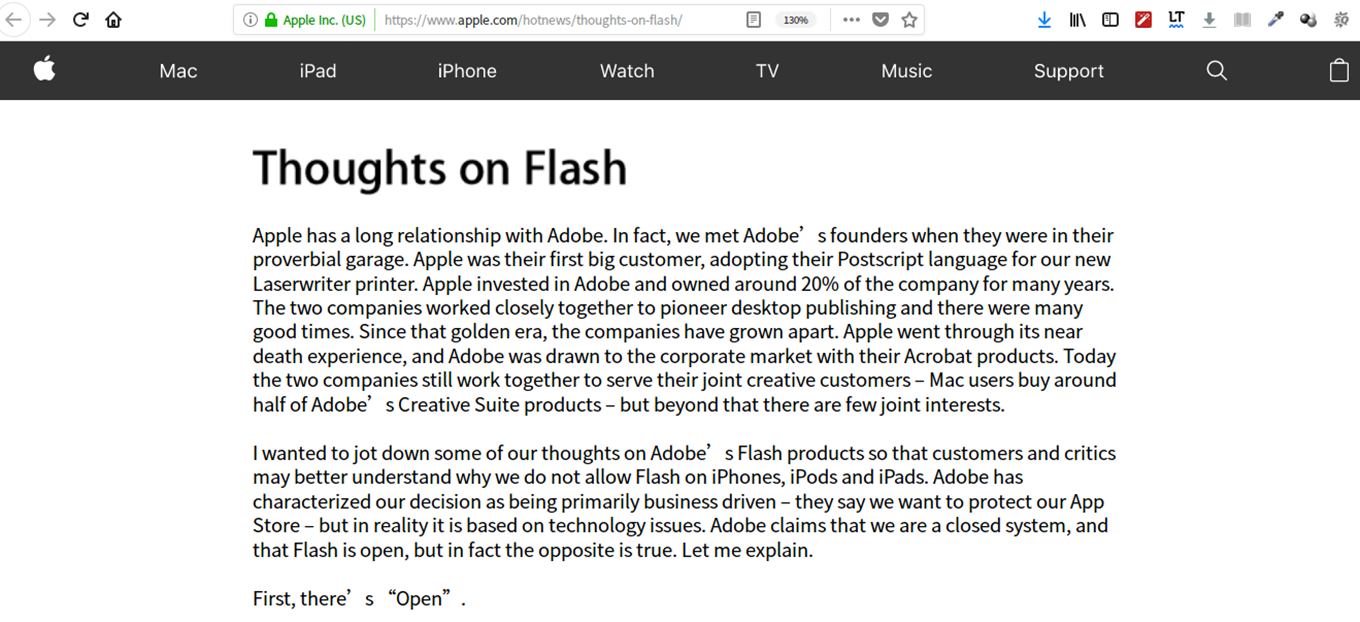1360x622 pixels.
Task: Toggle Reader View for this page
Action: pyautogui.click(x=754, y=20)
